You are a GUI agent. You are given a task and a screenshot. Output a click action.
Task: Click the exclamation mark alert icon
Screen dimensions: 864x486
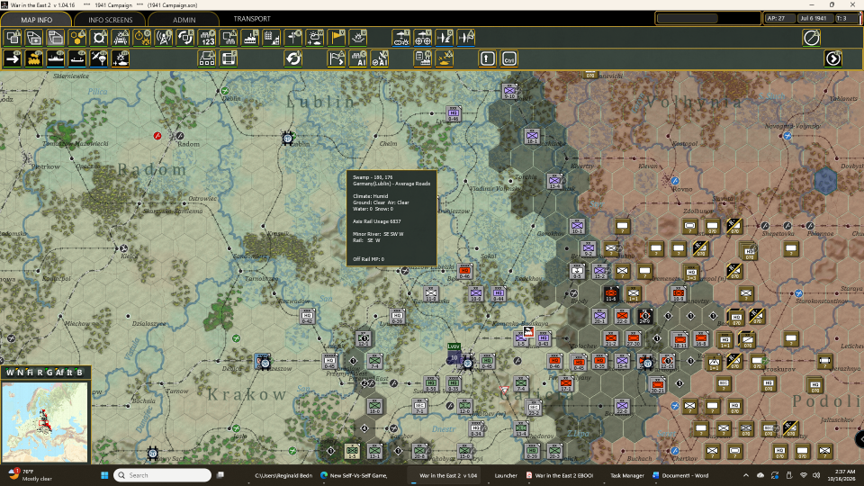click(487, 58)
